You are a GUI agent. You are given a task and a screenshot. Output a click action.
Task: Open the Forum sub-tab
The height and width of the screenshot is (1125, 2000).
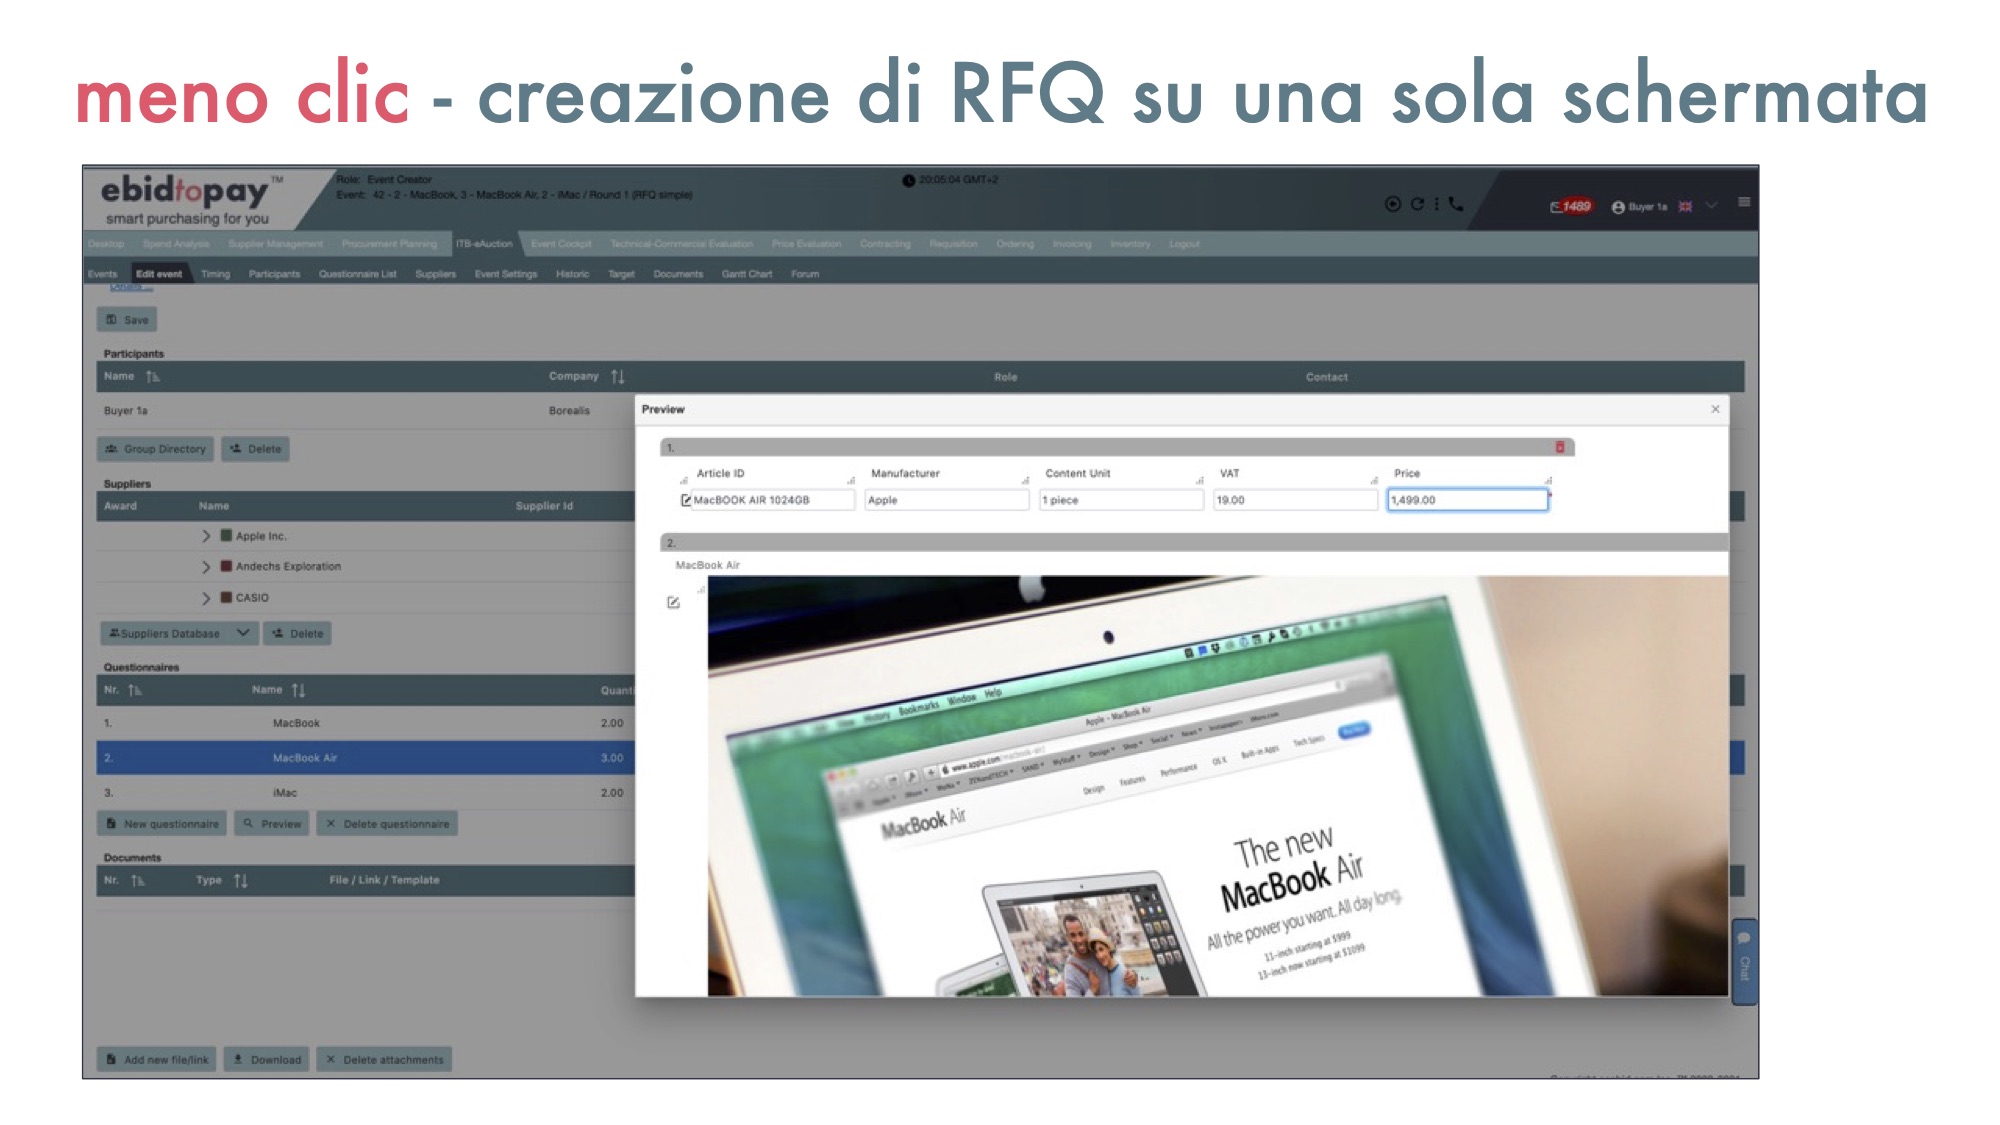805,274
